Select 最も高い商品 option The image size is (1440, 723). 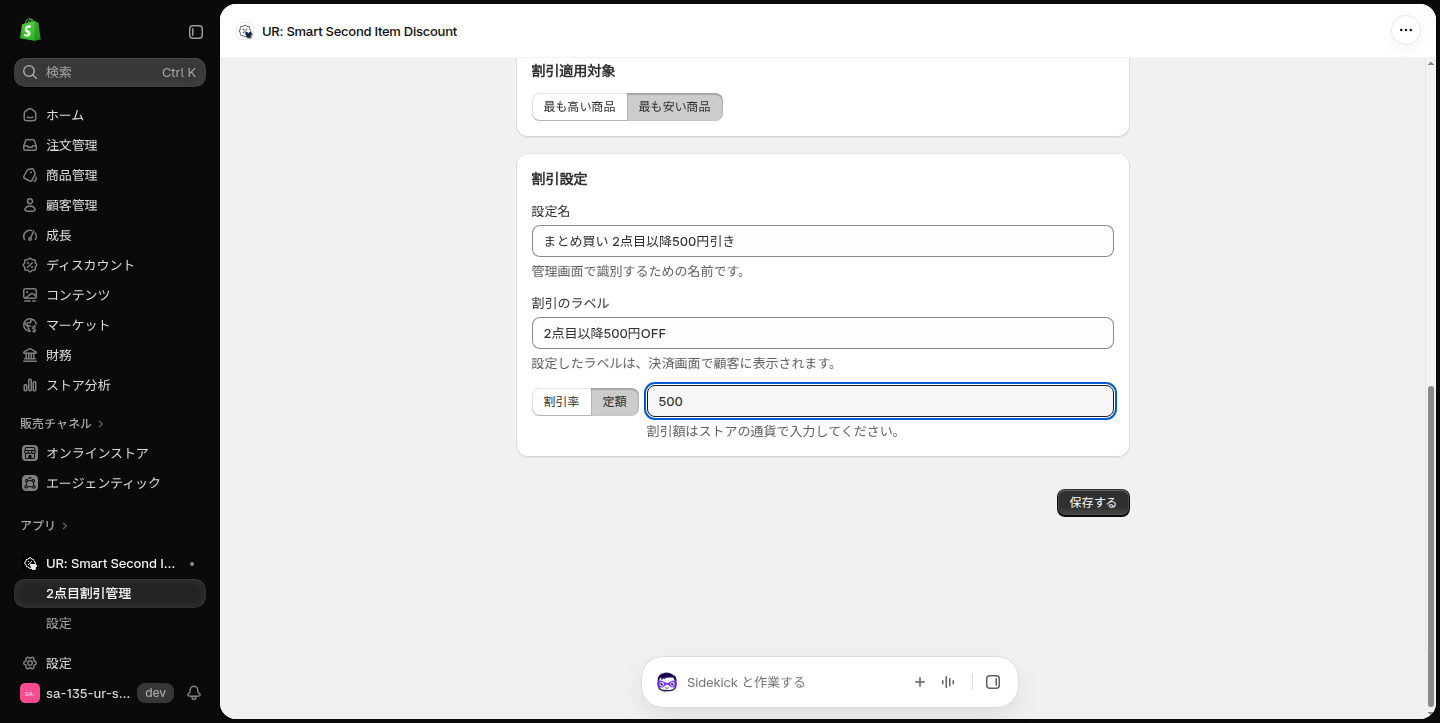579,106
